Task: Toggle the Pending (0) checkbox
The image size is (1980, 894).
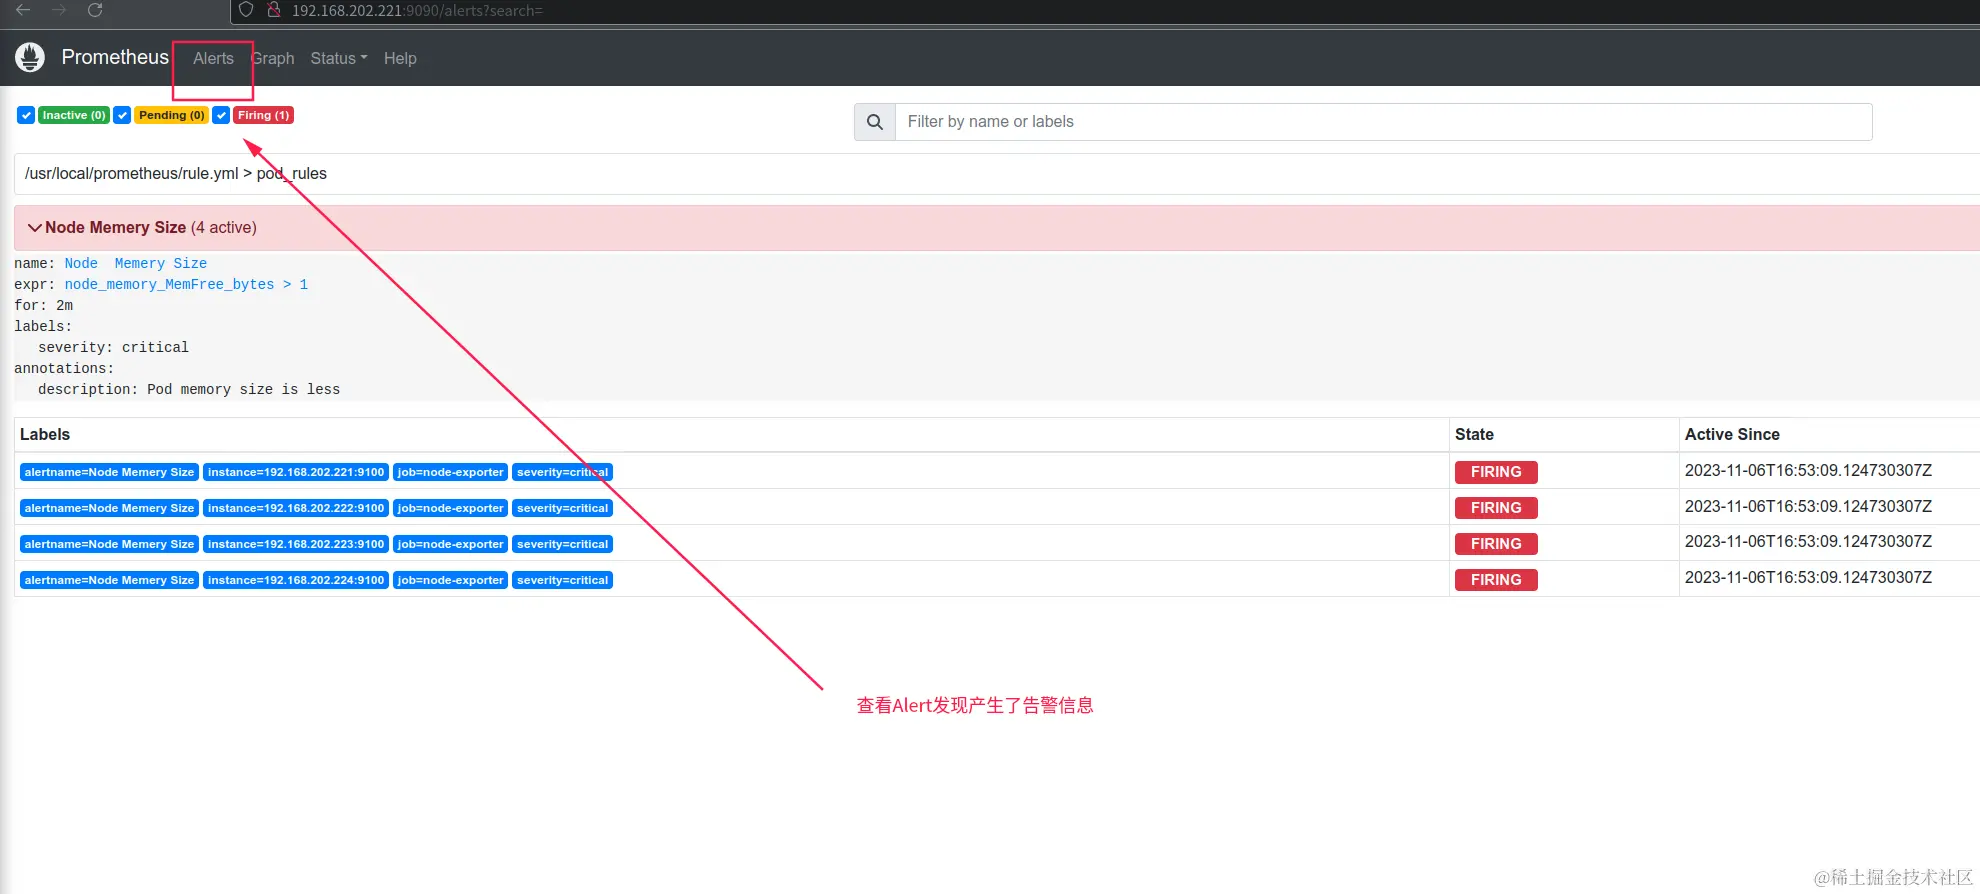Action: [x=122, y=115]
